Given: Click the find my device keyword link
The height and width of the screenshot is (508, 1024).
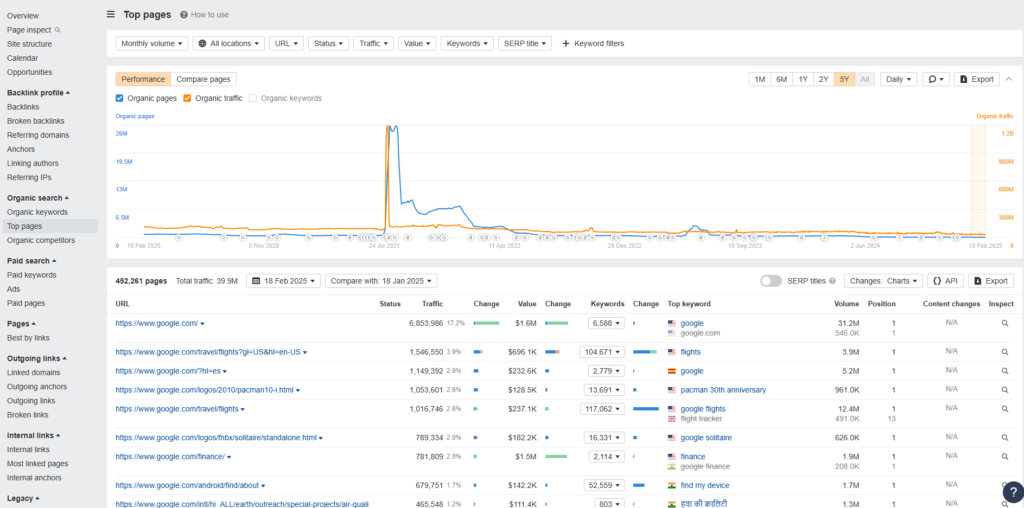Looking at the screenshot, I should 705,485.
